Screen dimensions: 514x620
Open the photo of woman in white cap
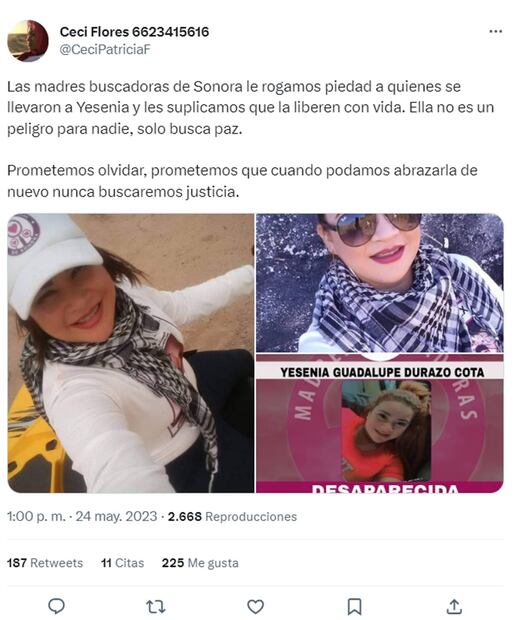pyautogui.click(x=131, y=353)
